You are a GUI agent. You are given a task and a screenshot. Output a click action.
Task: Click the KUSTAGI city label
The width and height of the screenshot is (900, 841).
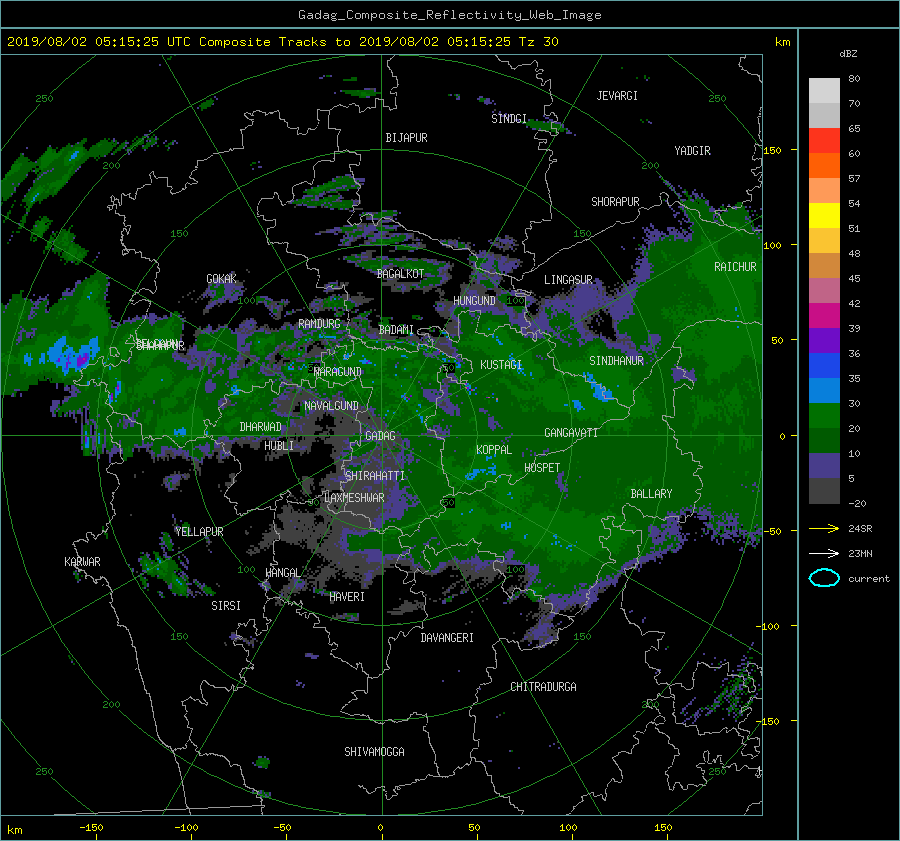point(501,365)
